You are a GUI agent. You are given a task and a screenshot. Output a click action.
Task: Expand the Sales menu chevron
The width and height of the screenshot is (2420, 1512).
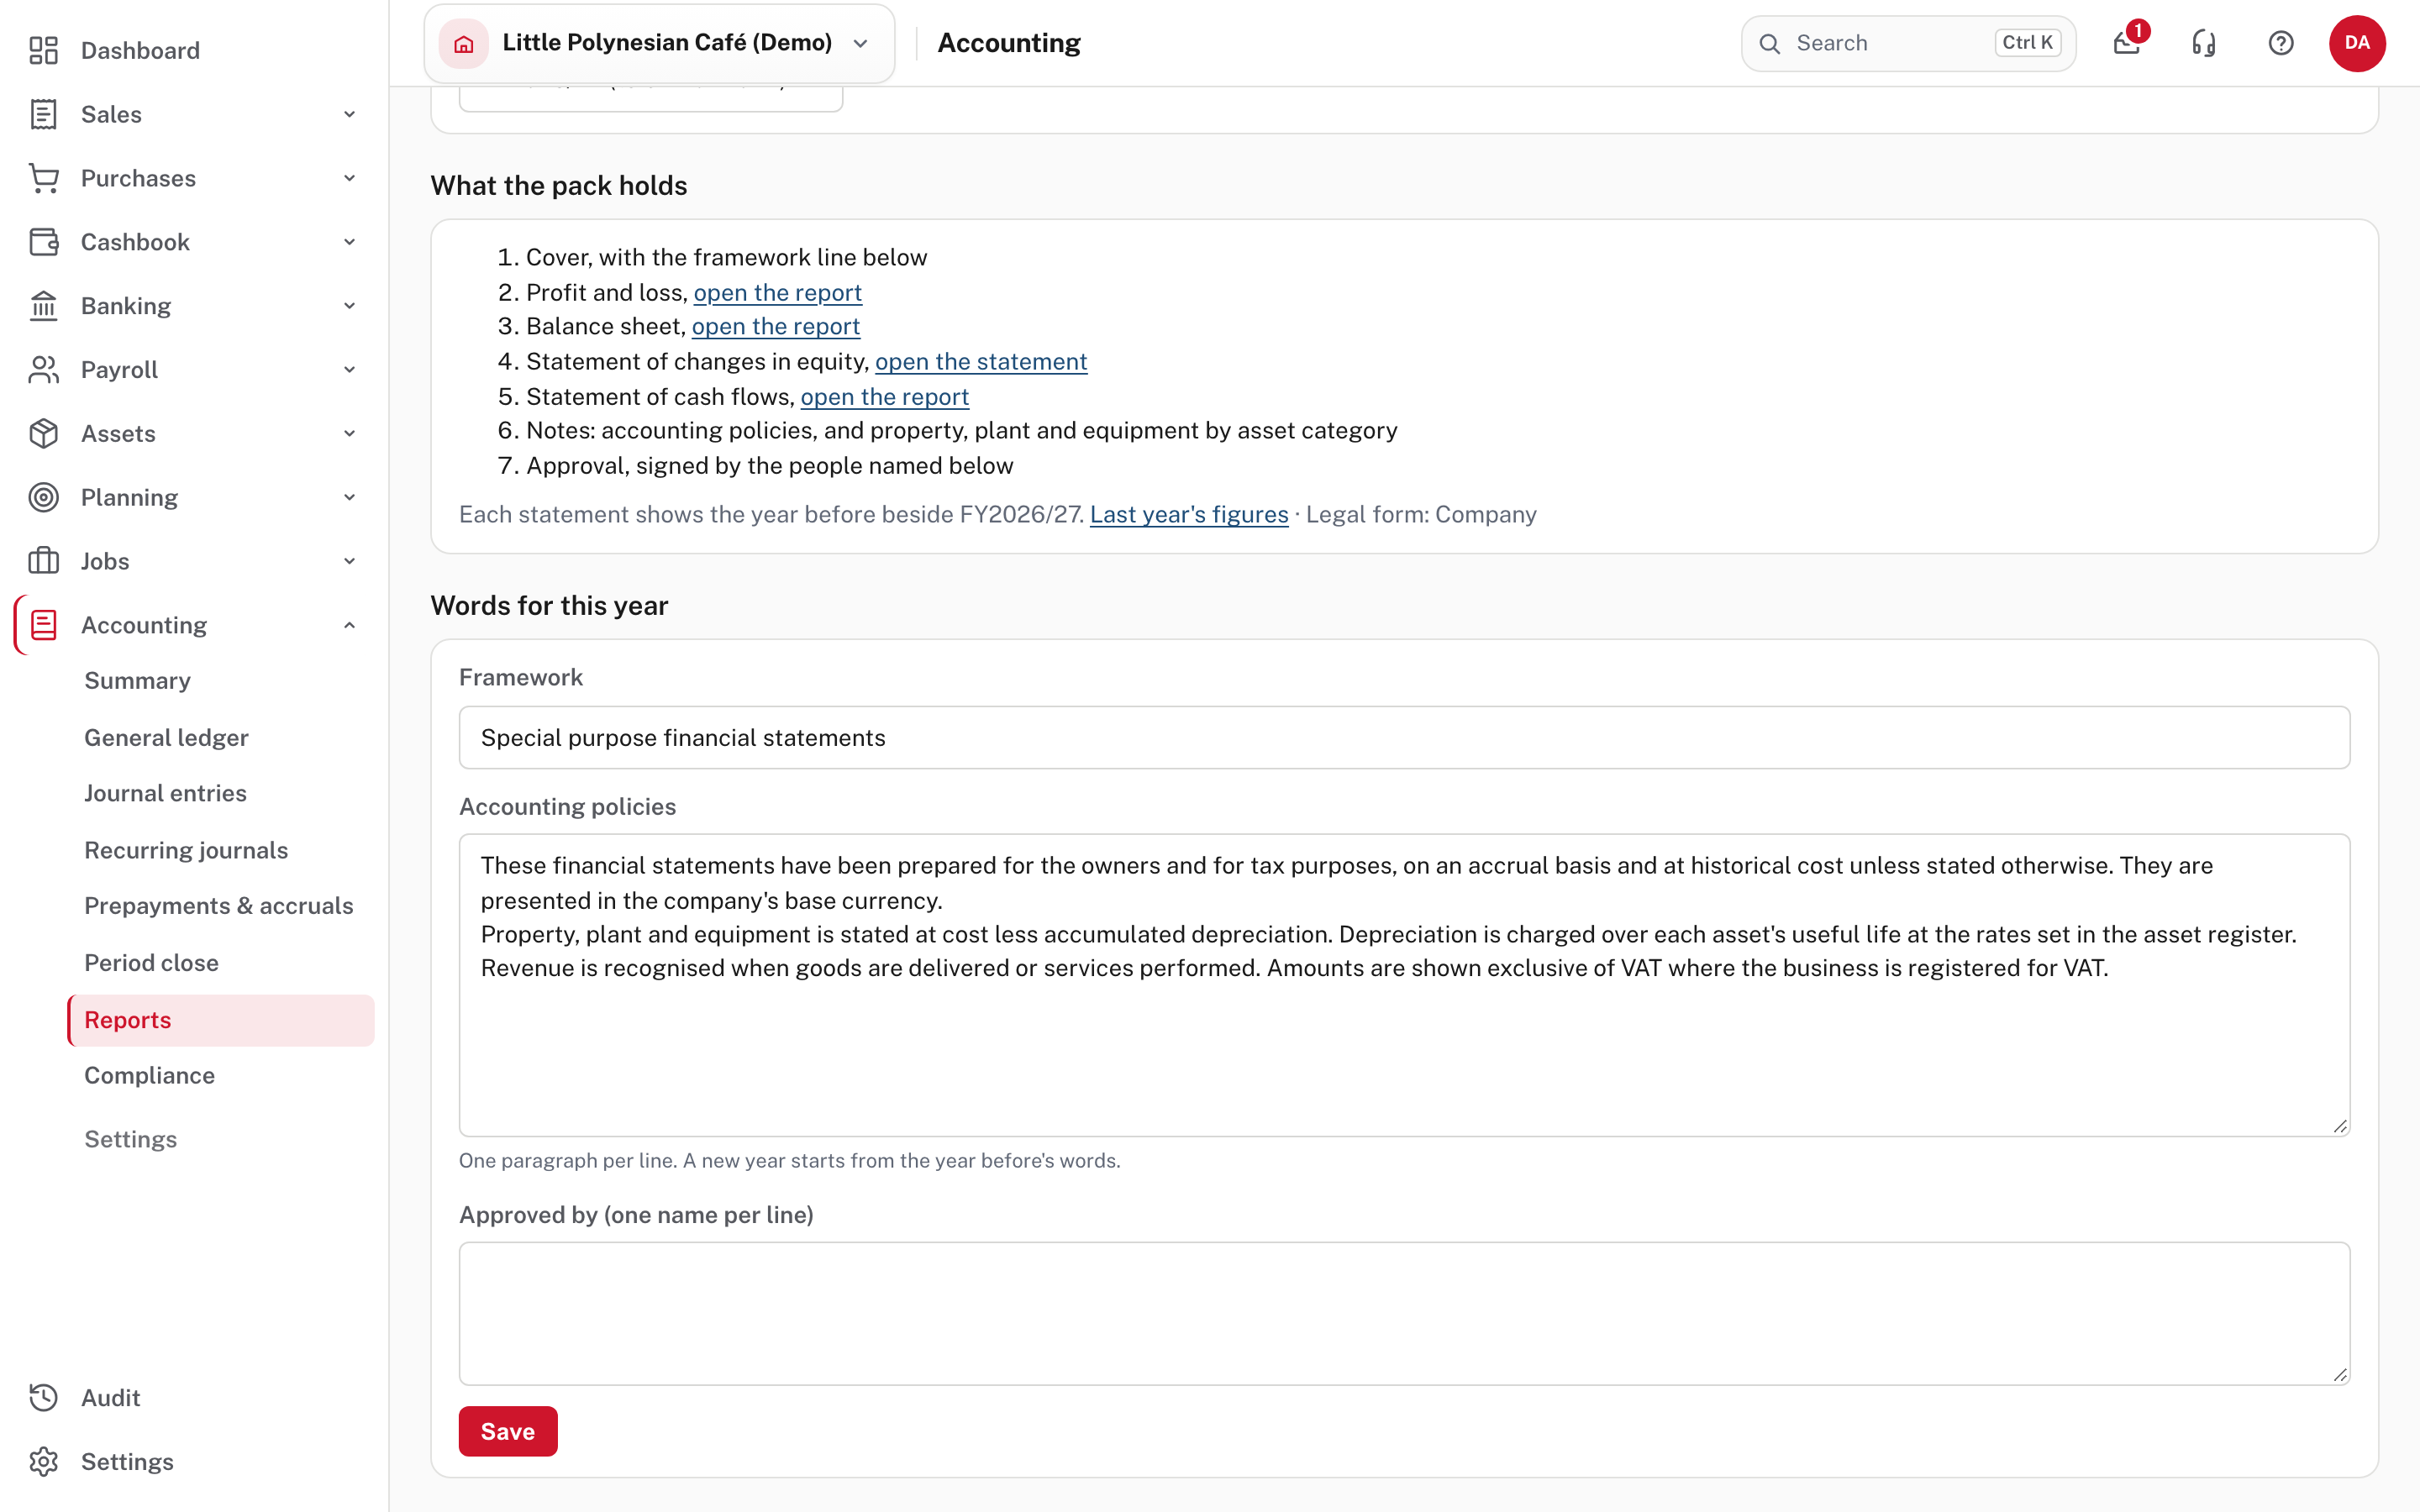tap(350, 114)
